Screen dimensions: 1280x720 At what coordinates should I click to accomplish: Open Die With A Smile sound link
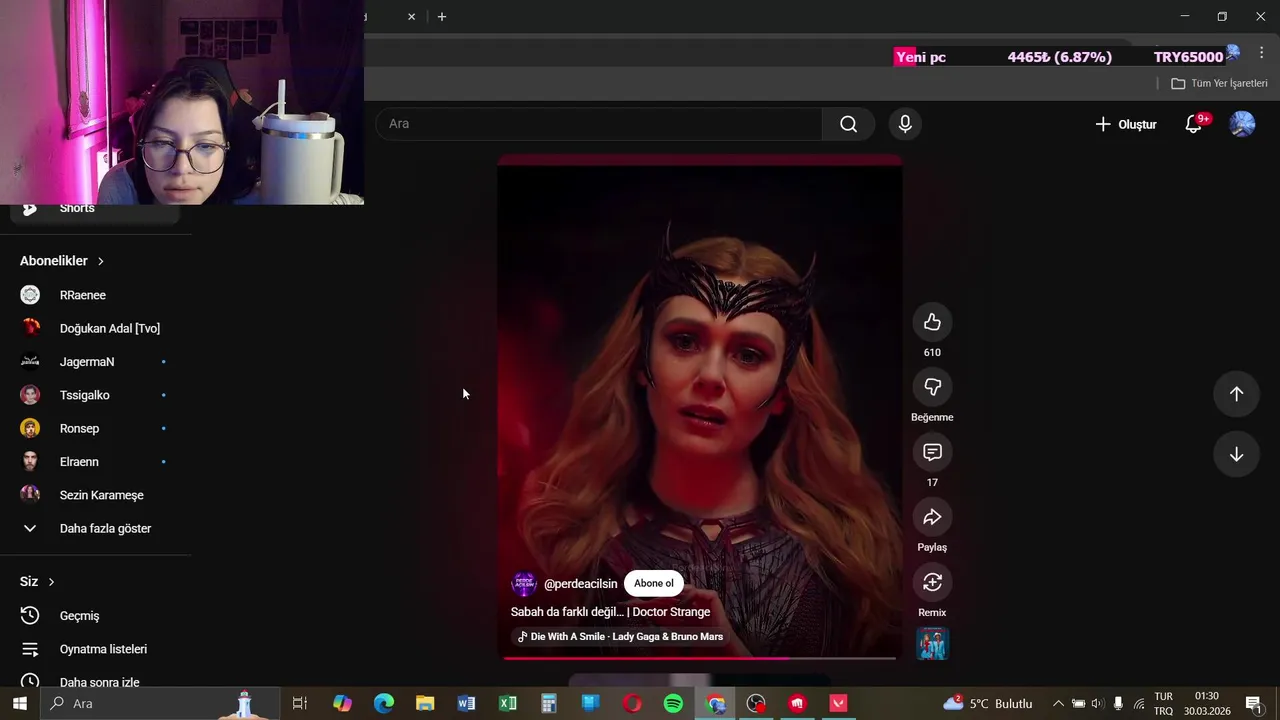[x=619, y=637]
